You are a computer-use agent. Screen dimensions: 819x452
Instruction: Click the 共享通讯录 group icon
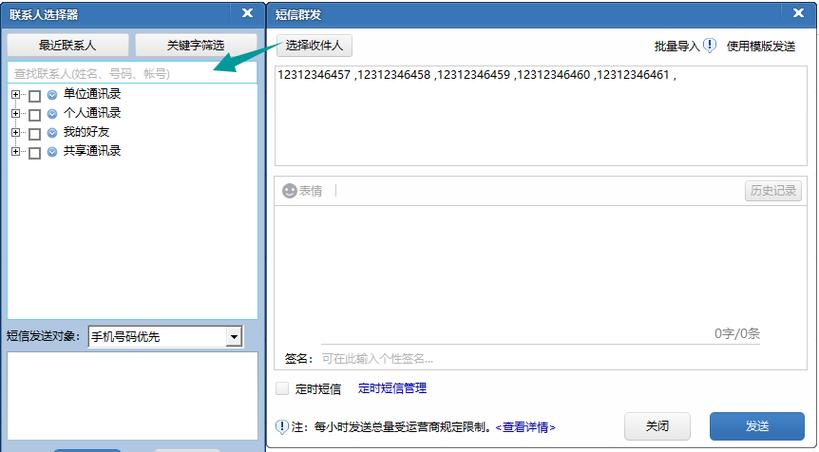pos(52,152)
